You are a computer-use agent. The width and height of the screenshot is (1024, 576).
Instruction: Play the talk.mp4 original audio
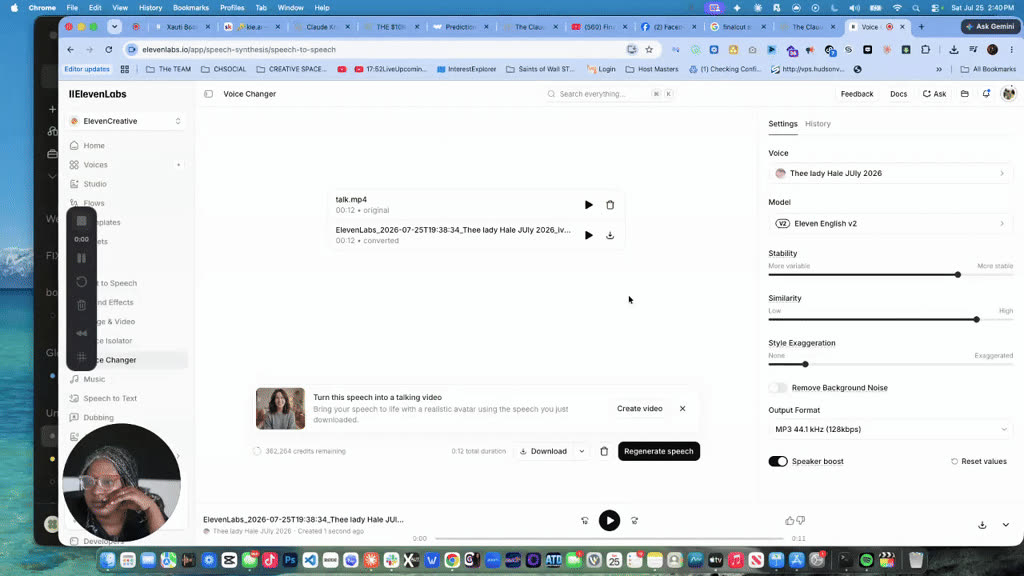(x=588, y=204)
